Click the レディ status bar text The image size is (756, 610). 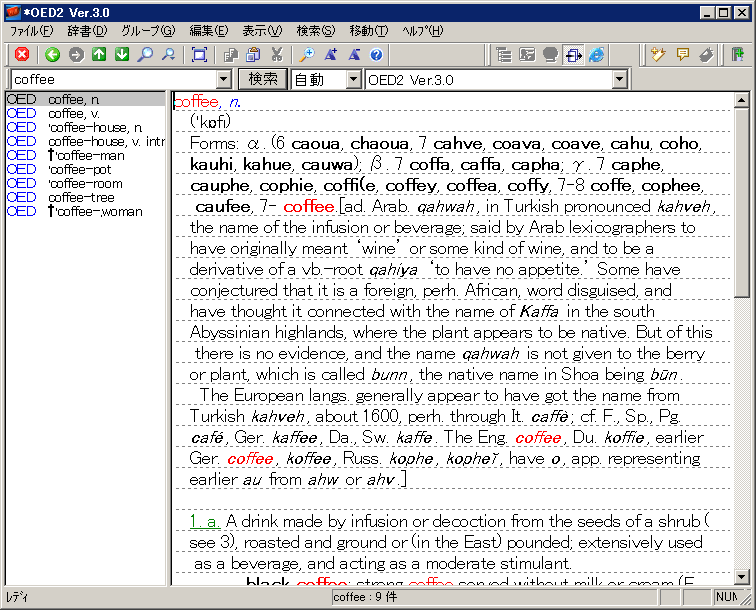[x=17, y=597]
